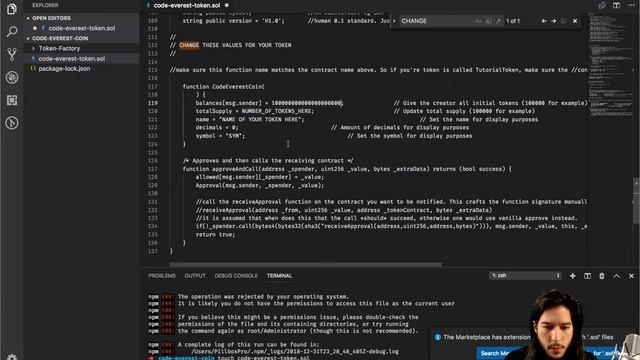Go to previous find match

544,21
